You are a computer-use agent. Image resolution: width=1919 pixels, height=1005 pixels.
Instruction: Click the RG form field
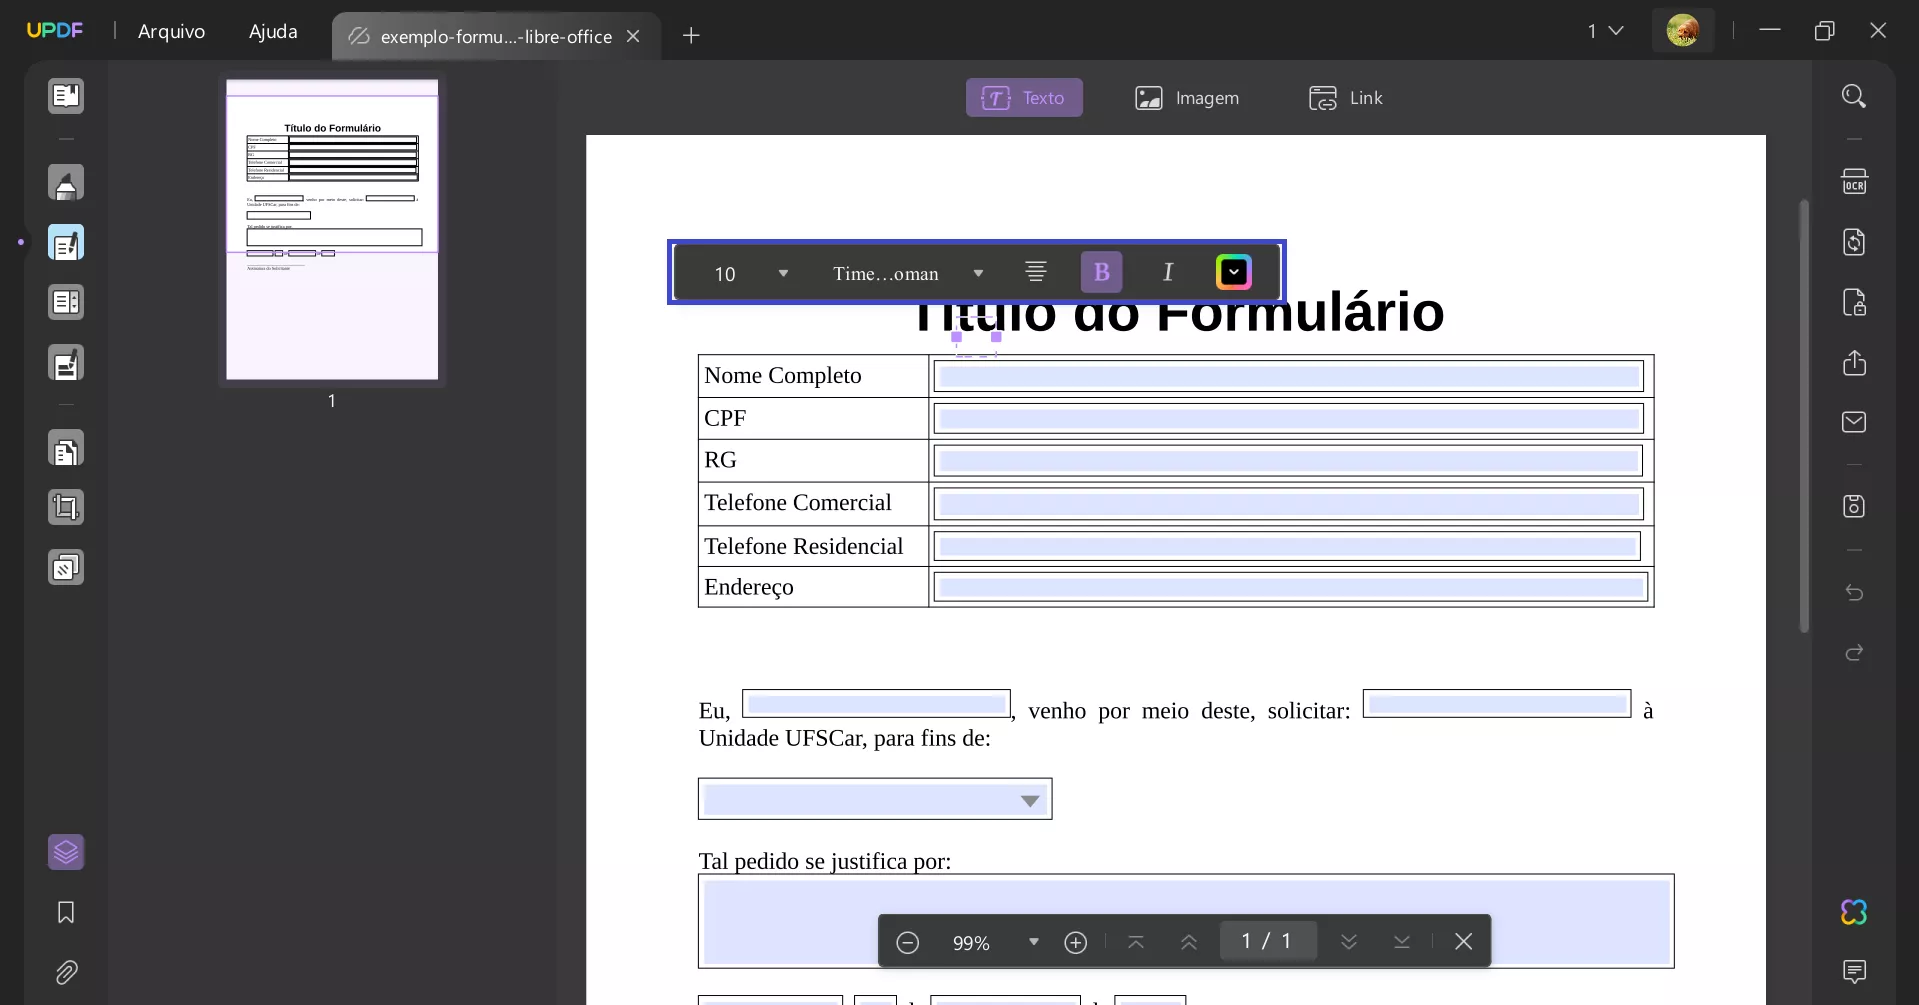pyautogui.click(x=1288, y=460)
